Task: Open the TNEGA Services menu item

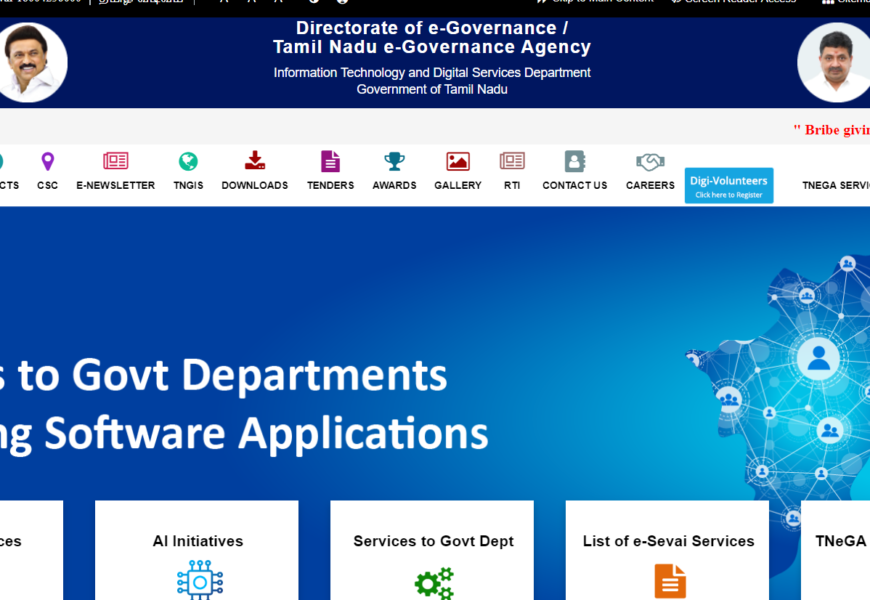Action: coord(836,185)
